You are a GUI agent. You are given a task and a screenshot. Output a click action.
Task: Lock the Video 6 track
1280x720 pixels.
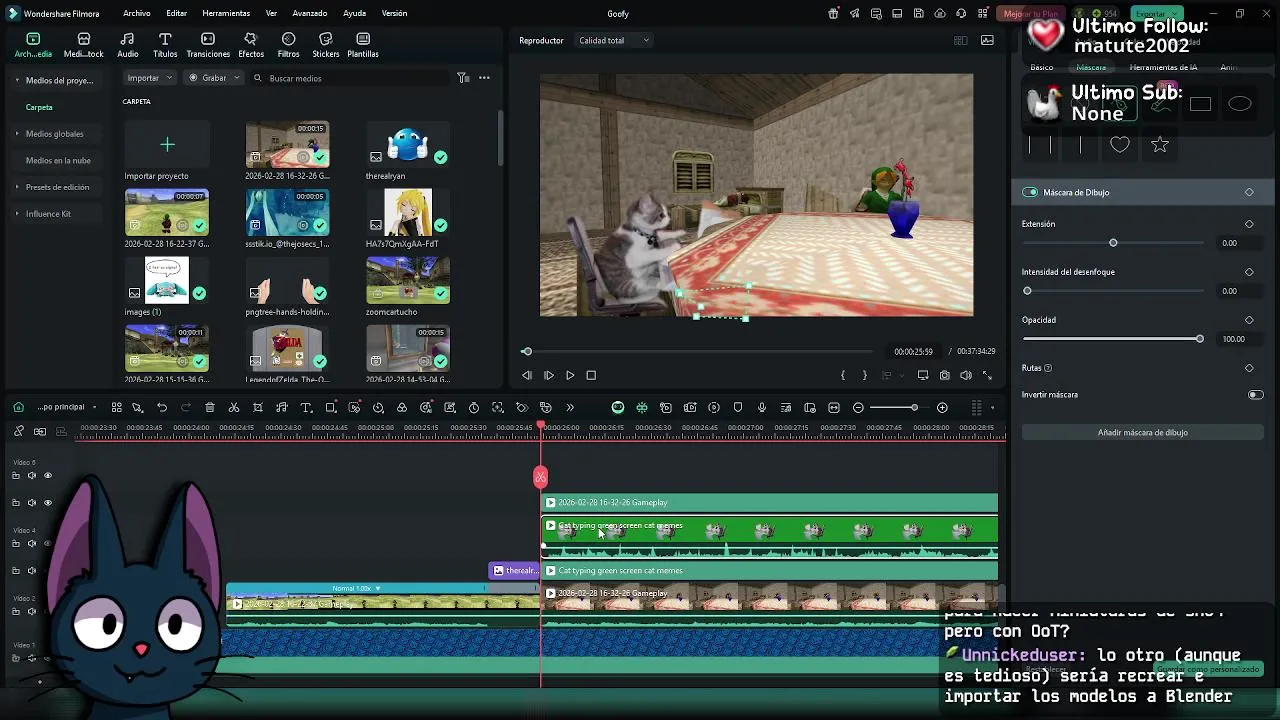pos(15,475)
